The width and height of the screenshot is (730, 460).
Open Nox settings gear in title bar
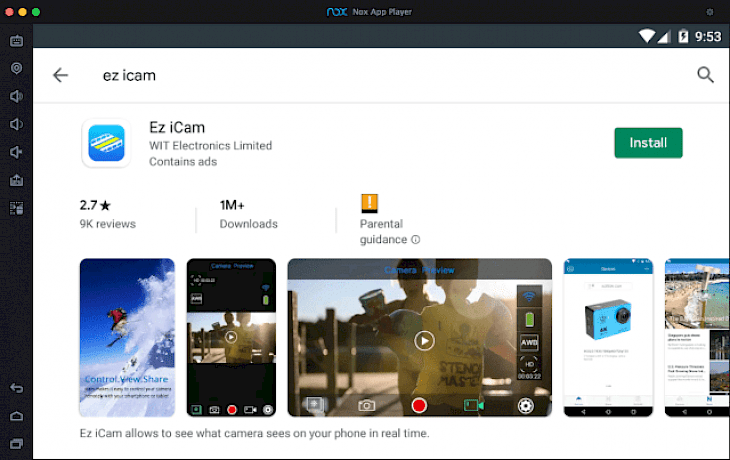click(x=710, y=12)
